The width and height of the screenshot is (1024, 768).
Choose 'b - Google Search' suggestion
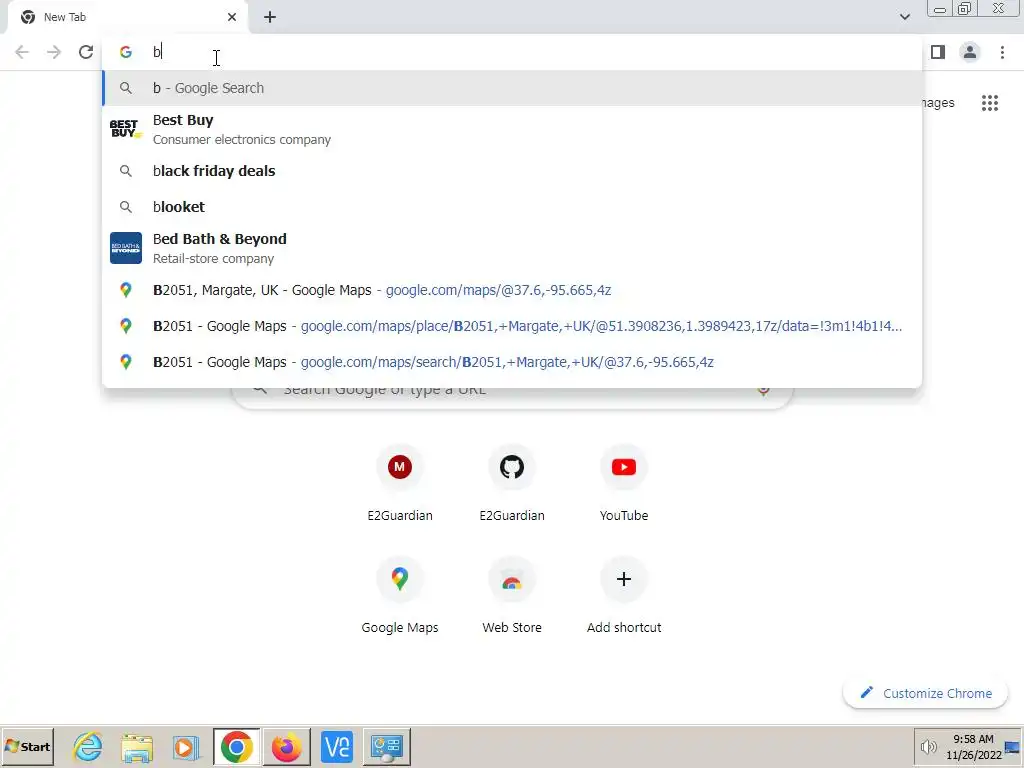point(512,88)
